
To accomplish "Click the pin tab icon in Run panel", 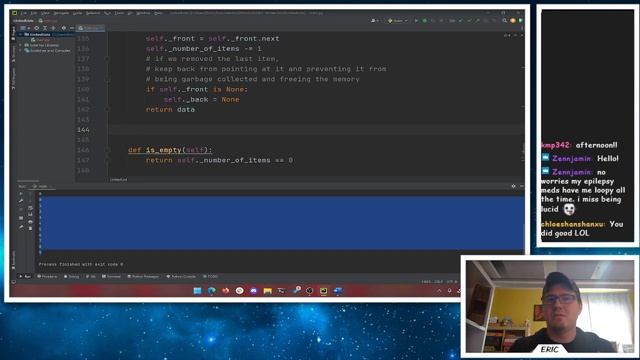I will point(21,227).
